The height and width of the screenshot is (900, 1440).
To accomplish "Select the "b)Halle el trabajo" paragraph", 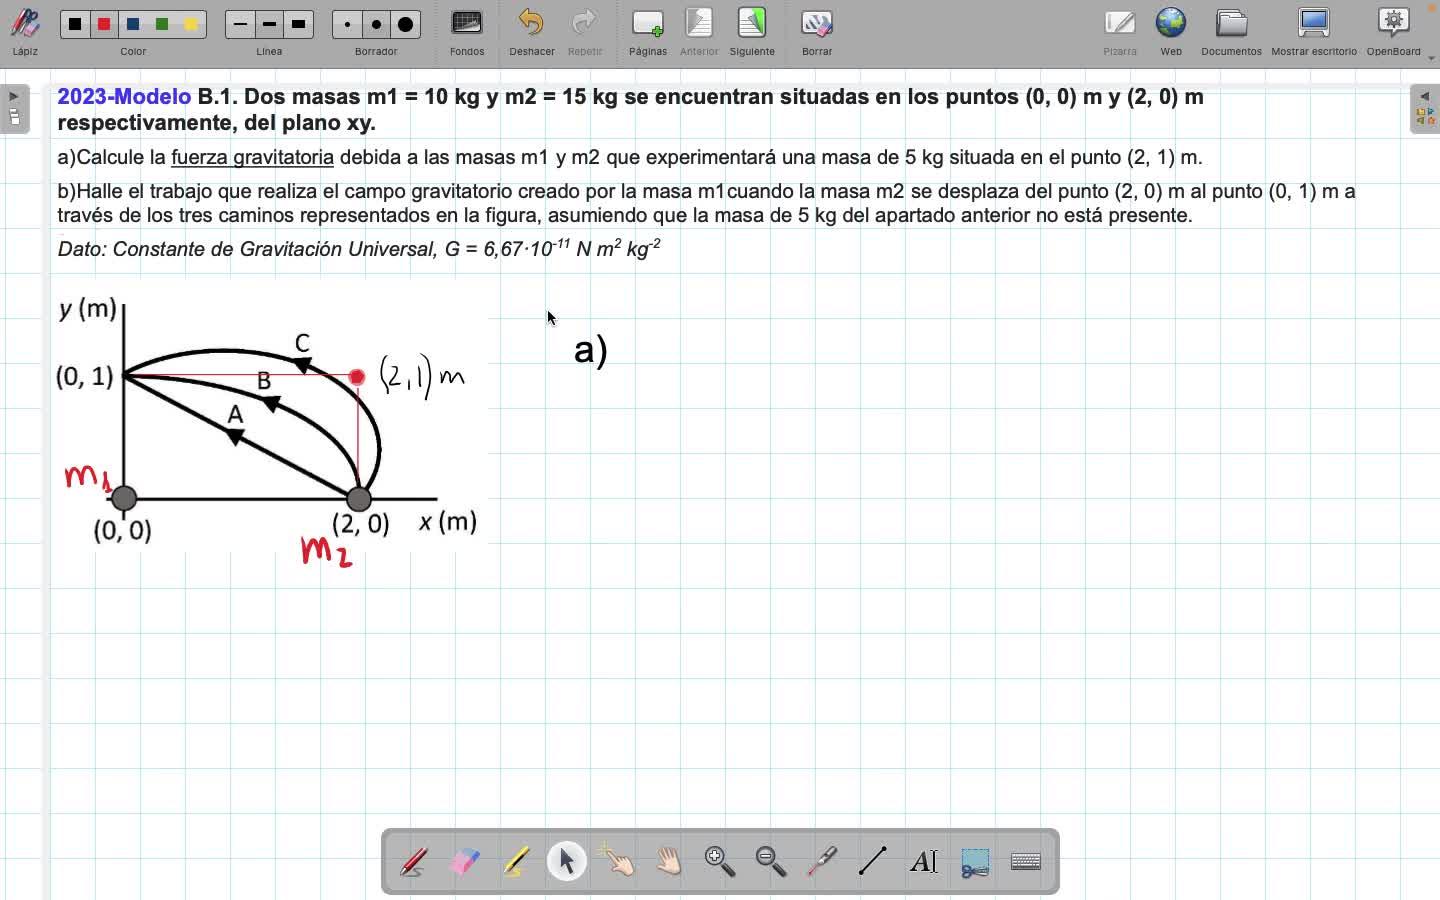I will coord(706,203).
